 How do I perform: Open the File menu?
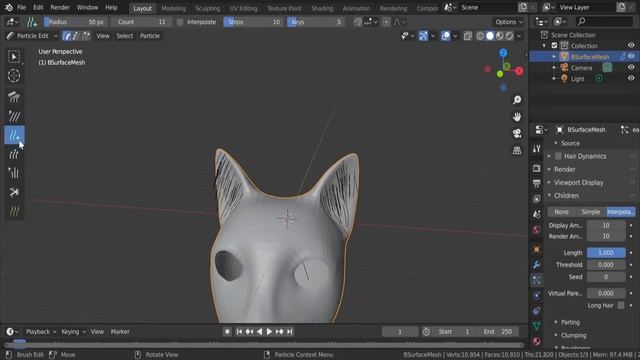pyautogui.click(x=22, y=7)
